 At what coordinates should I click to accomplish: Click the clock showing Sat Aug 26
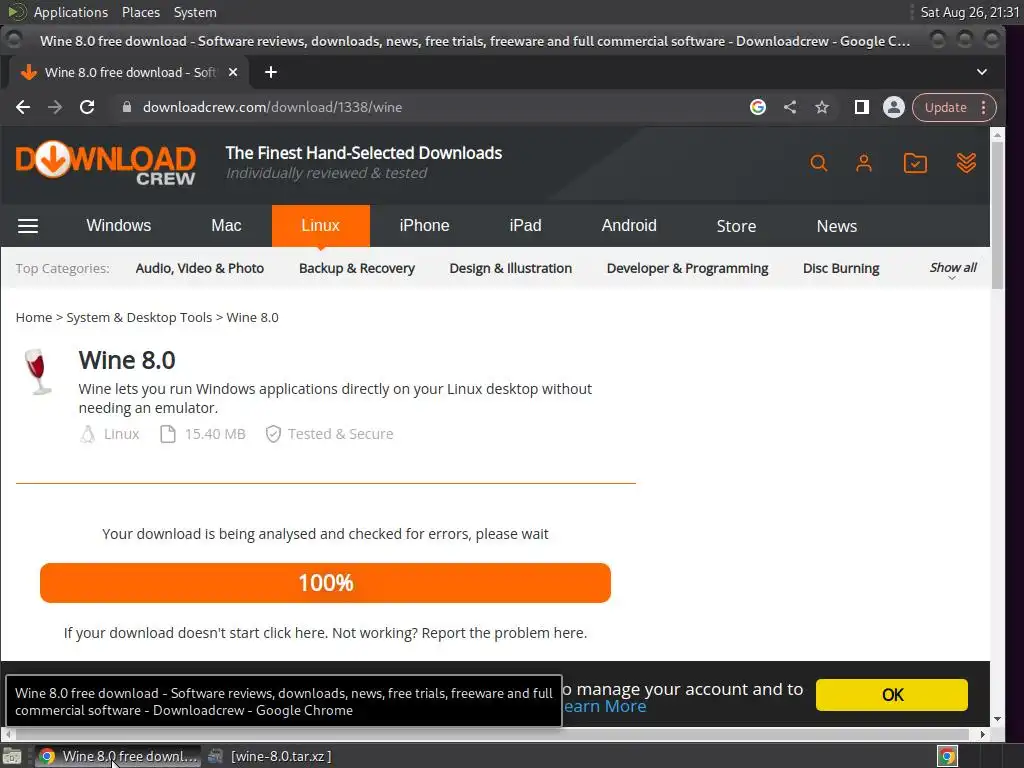pyautogui.click(x=969, y=12)
